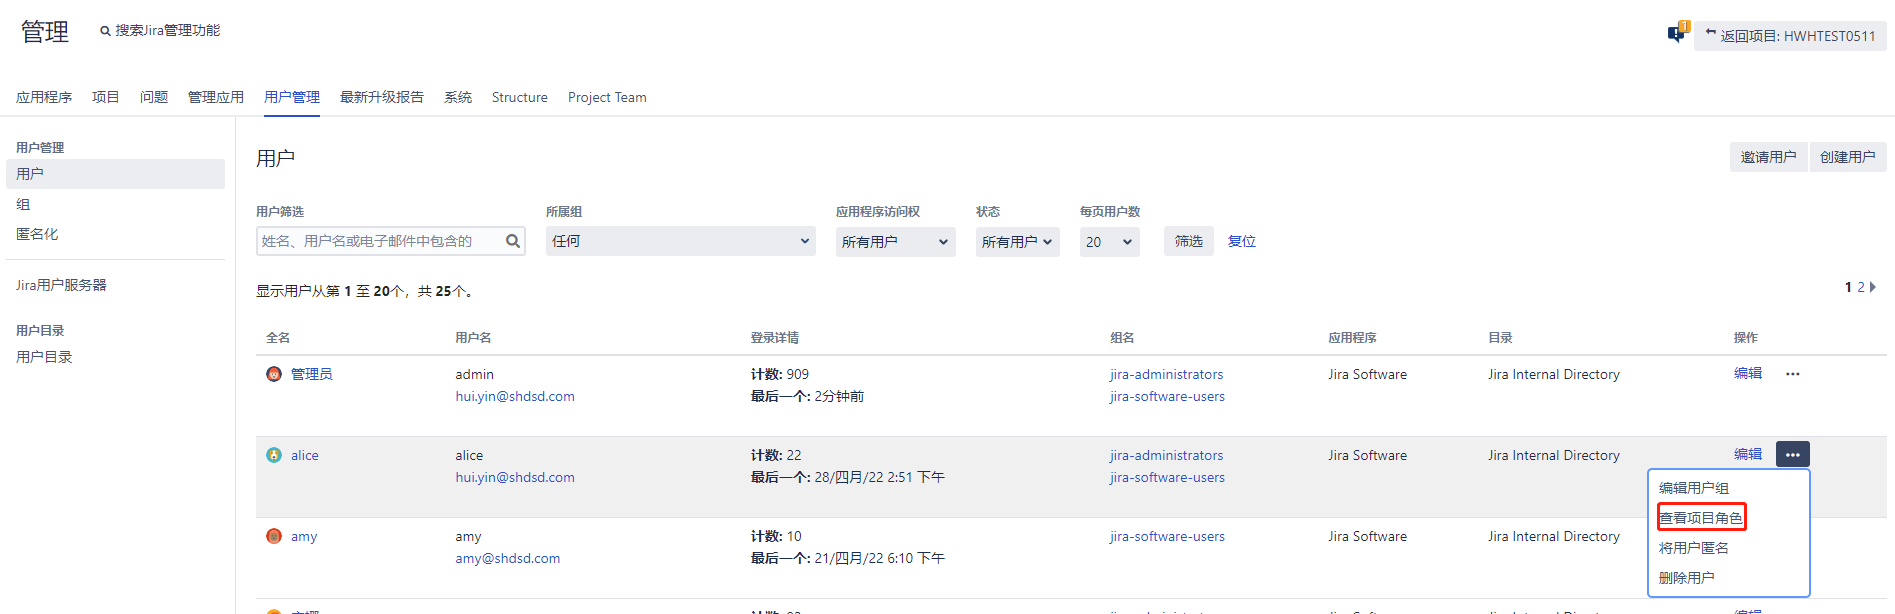Open 组 in the left sidebar

[24, 204]
